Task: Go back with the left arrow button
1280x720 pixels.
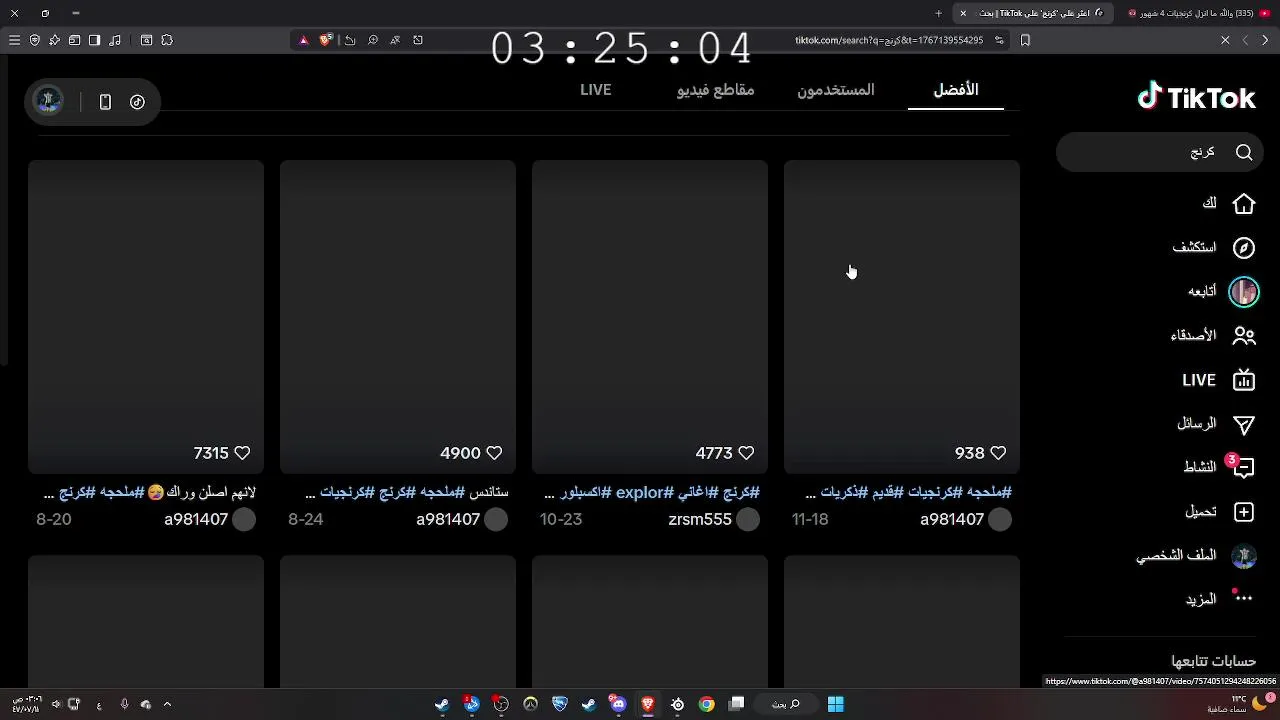Action: [x=1245, y=40]
